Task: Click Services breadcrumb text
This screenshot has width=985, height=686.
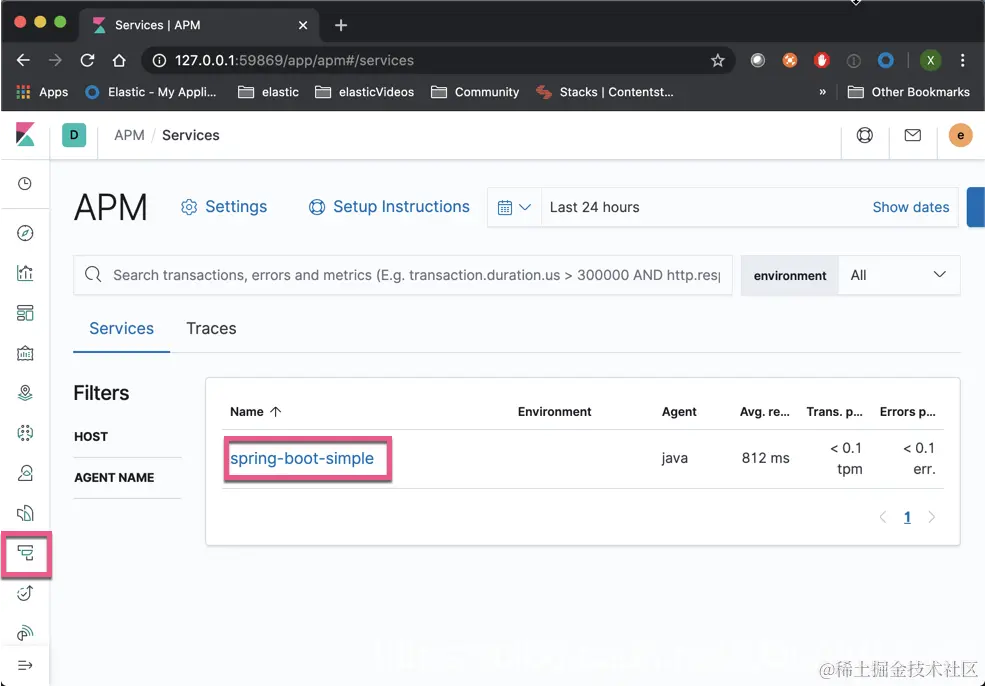Action: tap(190, 135)
